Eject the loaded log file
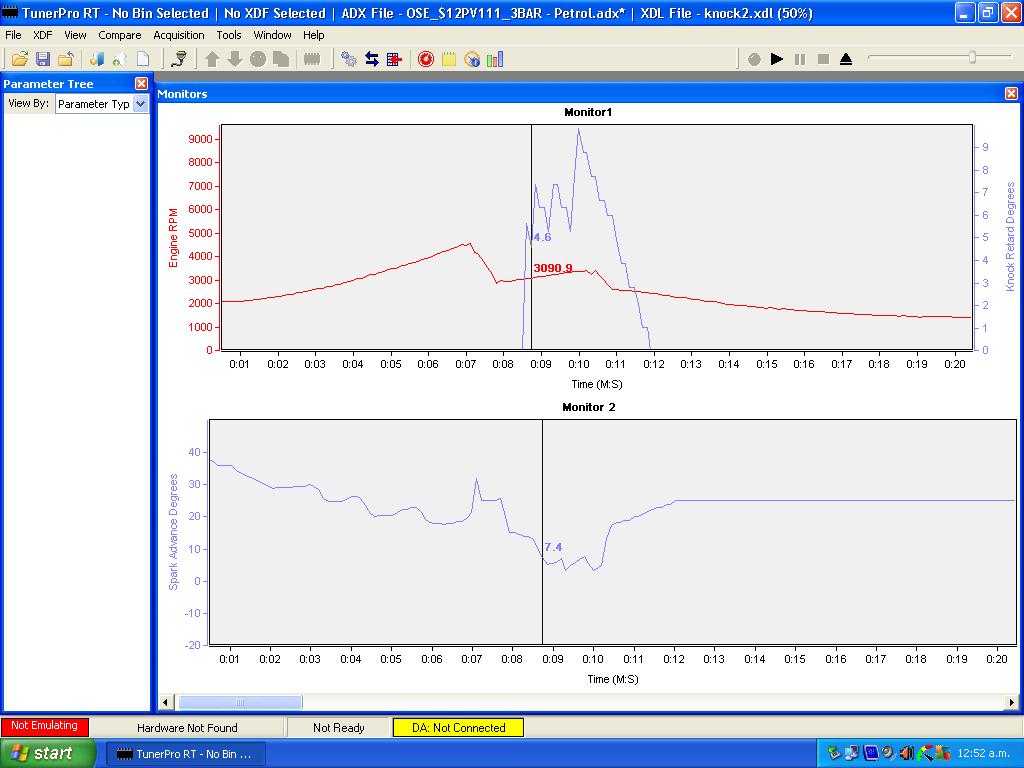1024x768 pixels. tap(846, 59)
